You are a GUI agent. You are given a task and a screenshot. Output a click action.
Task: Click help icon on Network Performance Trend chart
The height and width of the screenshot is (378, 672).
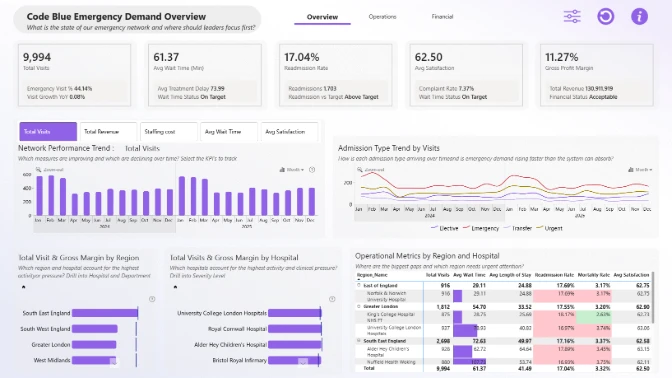(x=312, y=170)
